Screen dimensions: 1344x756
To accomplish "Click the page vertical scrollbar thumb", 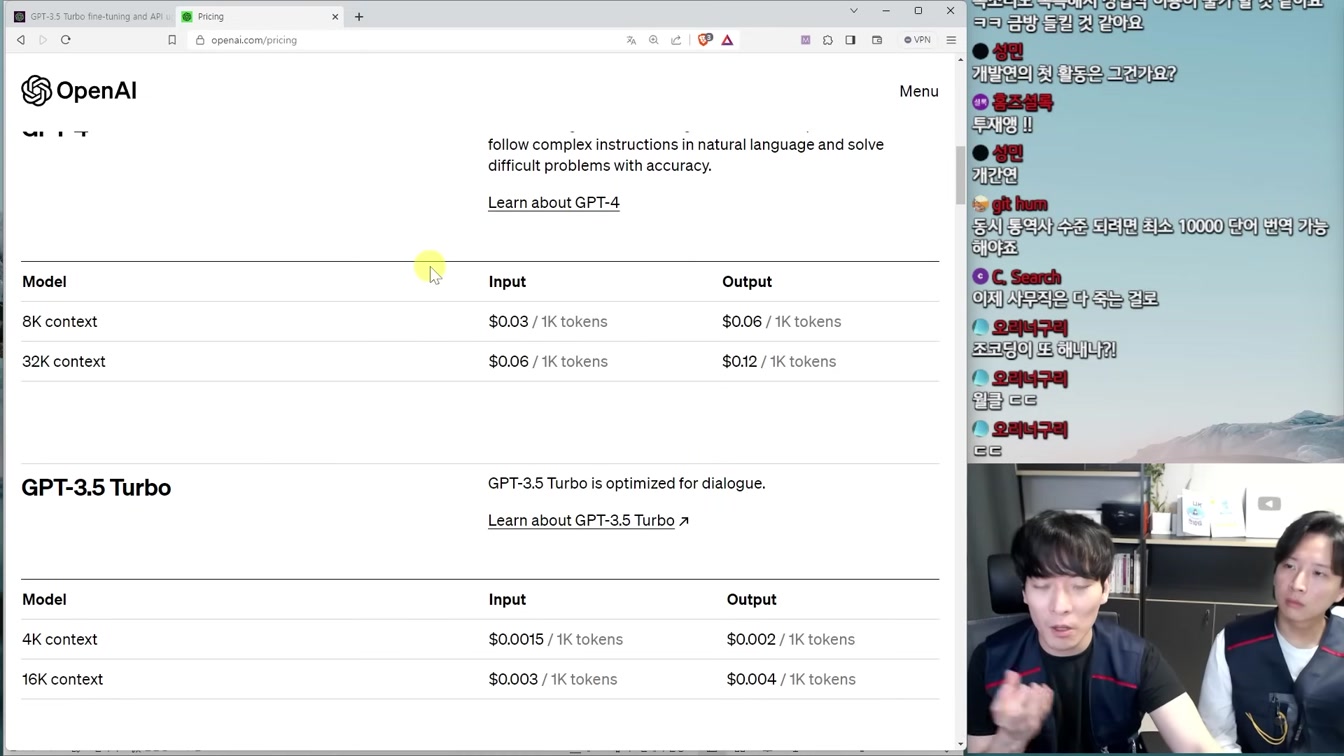I will [x=960, y=174].
